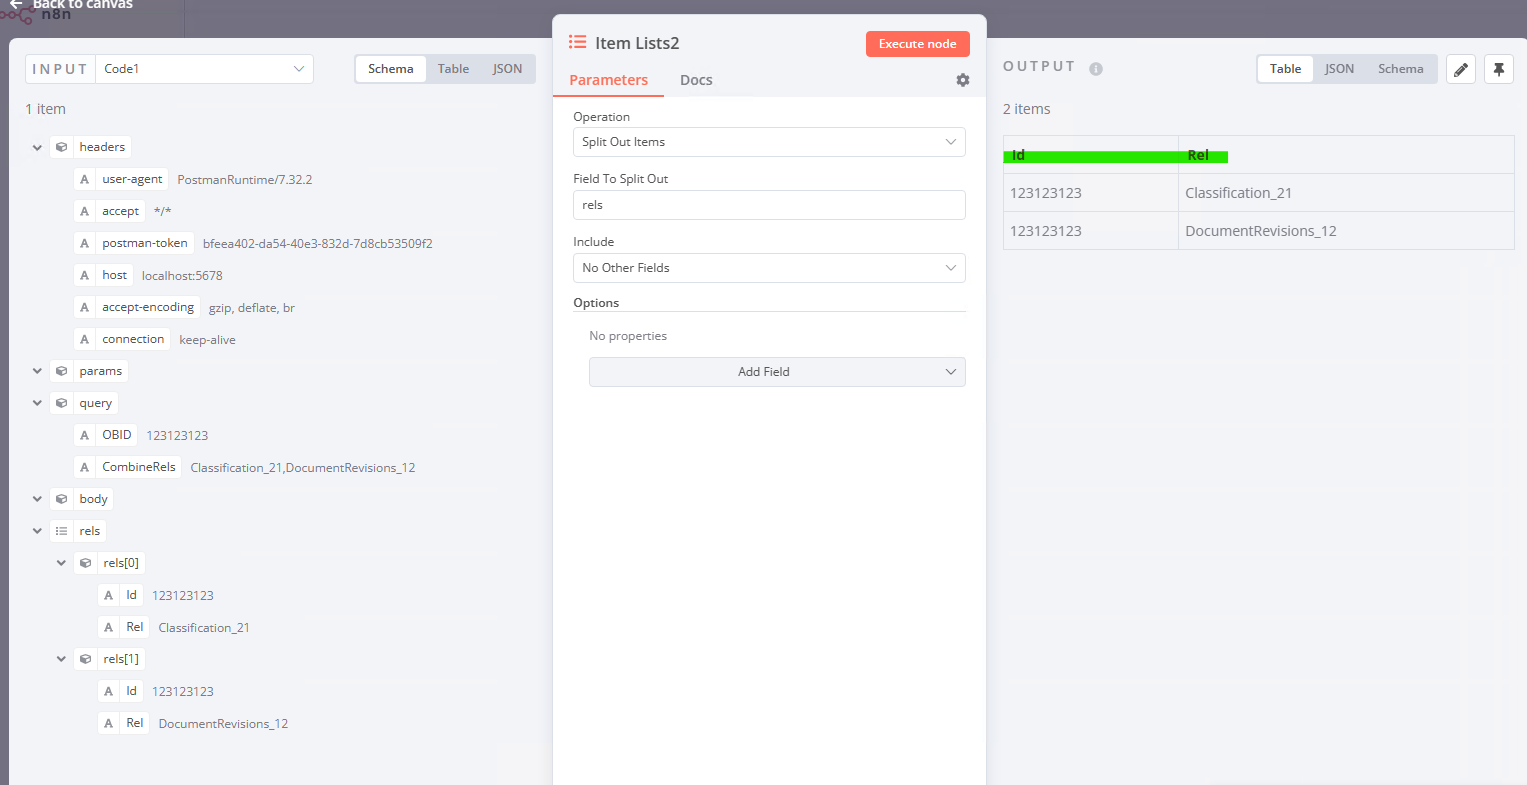Collapse the rels[0] item
This screenshot has height=785, width=1527.
[x=61, y=563]
